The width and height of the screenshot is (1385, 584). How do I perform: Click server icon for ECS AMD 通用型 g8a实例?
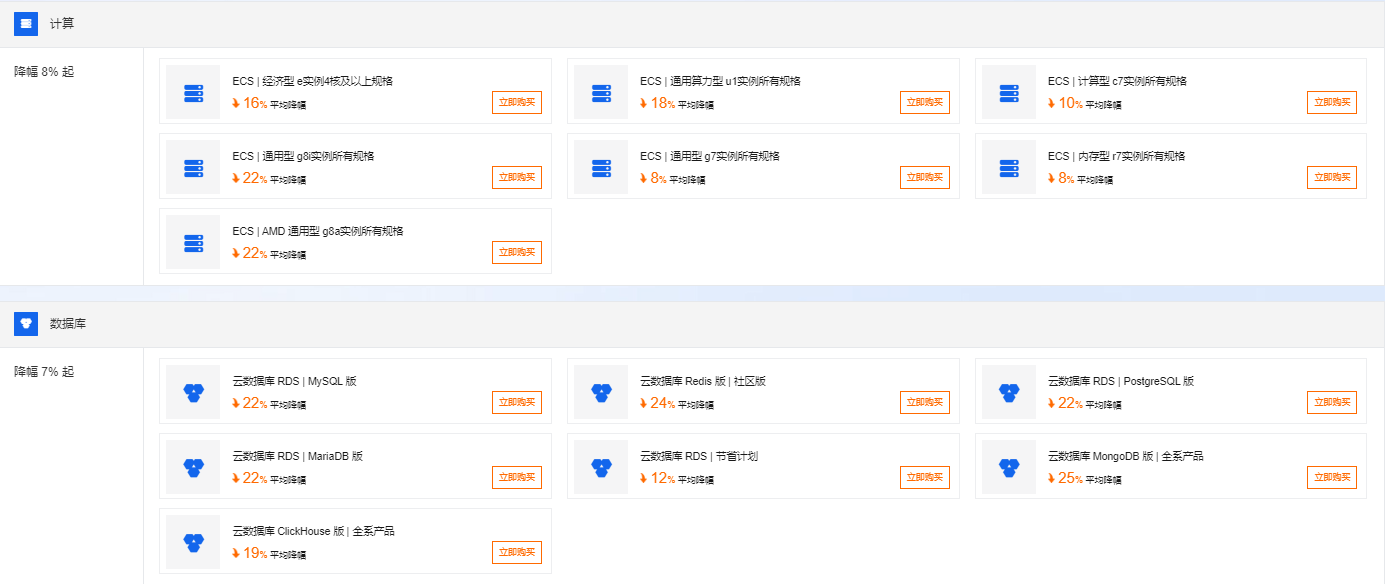(x=193, y=243)
